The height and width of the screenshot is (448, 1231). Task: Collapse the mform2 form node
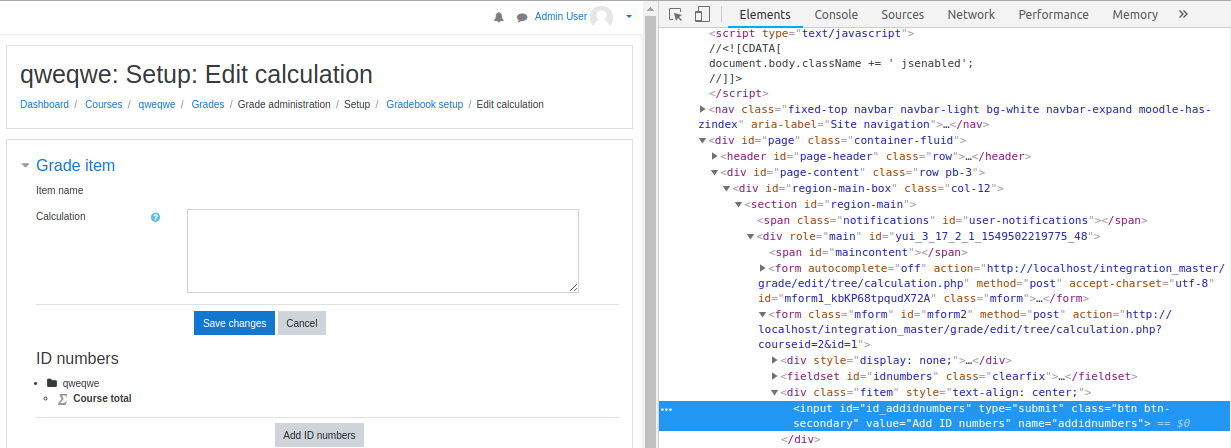click(x=762, y=314)
